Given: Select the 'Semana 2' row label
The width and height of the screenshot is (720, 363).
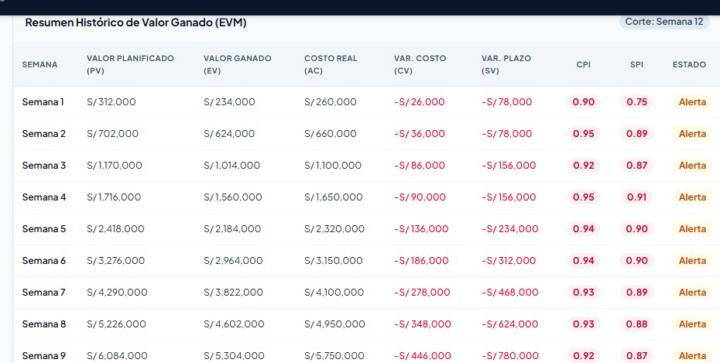Looking at the screenshot, I should (44, 134).
